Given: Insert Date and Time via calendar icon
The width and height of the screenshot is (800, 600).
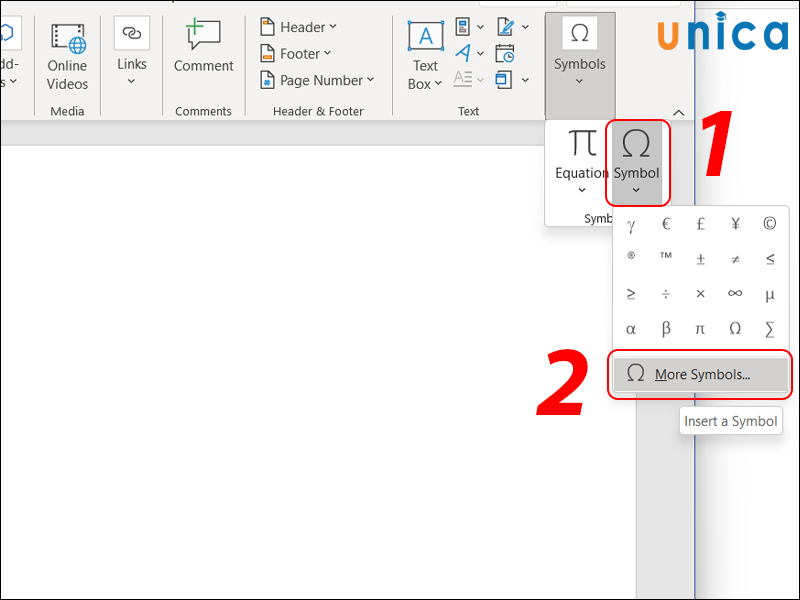Looking at the screenshot, I should click(505, 53).
